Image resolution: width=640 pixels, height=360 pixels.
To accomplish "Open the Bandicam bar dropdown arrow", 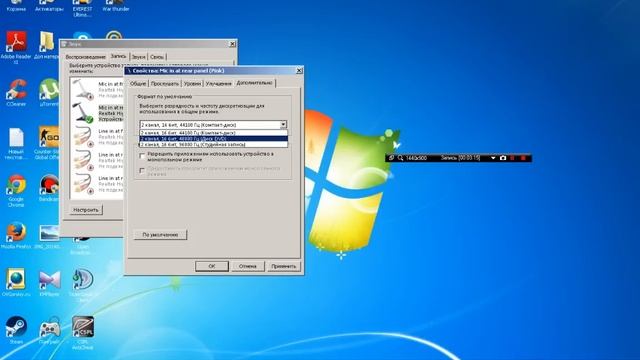I will [x=493, y=158].
